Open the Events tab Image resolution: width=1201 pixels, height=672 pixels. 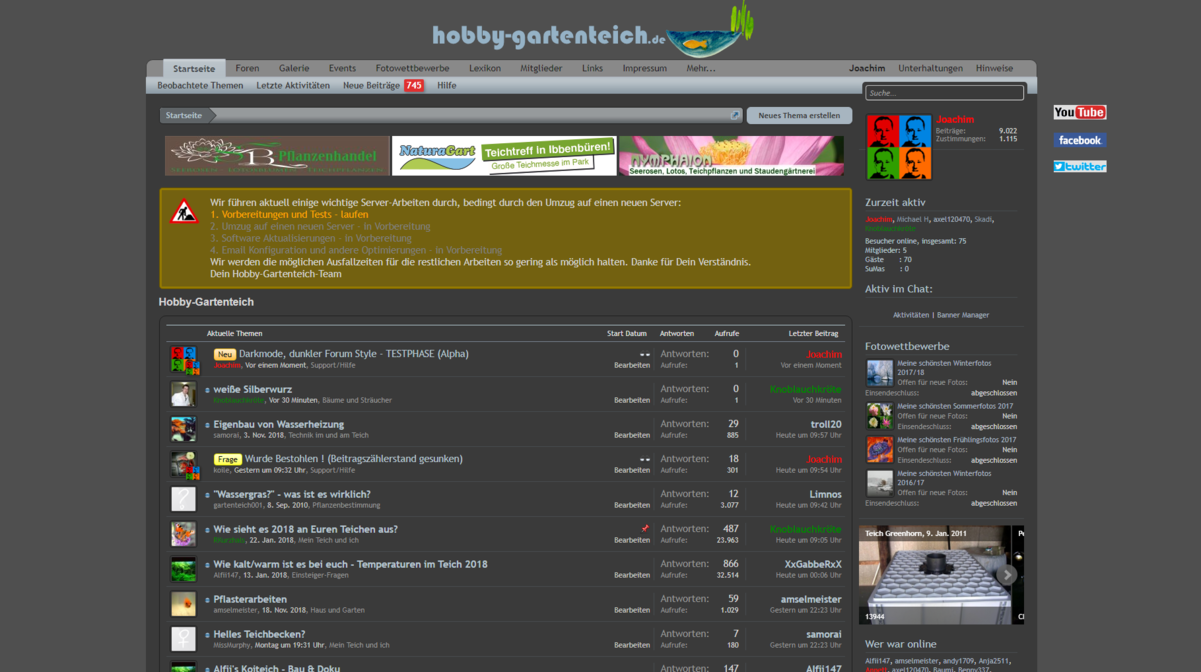342,68
